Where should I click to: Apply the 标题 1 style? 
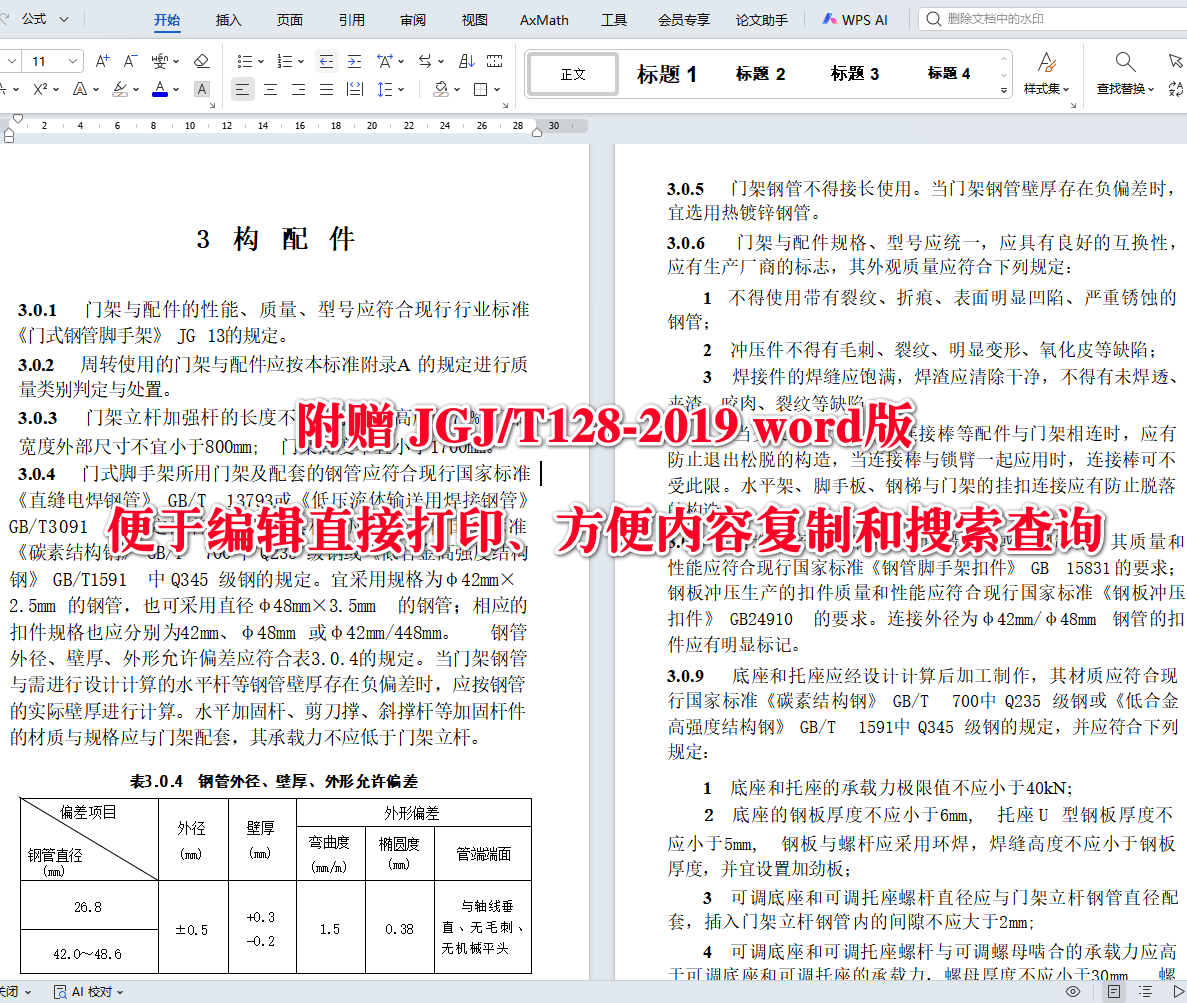point(667,74)
